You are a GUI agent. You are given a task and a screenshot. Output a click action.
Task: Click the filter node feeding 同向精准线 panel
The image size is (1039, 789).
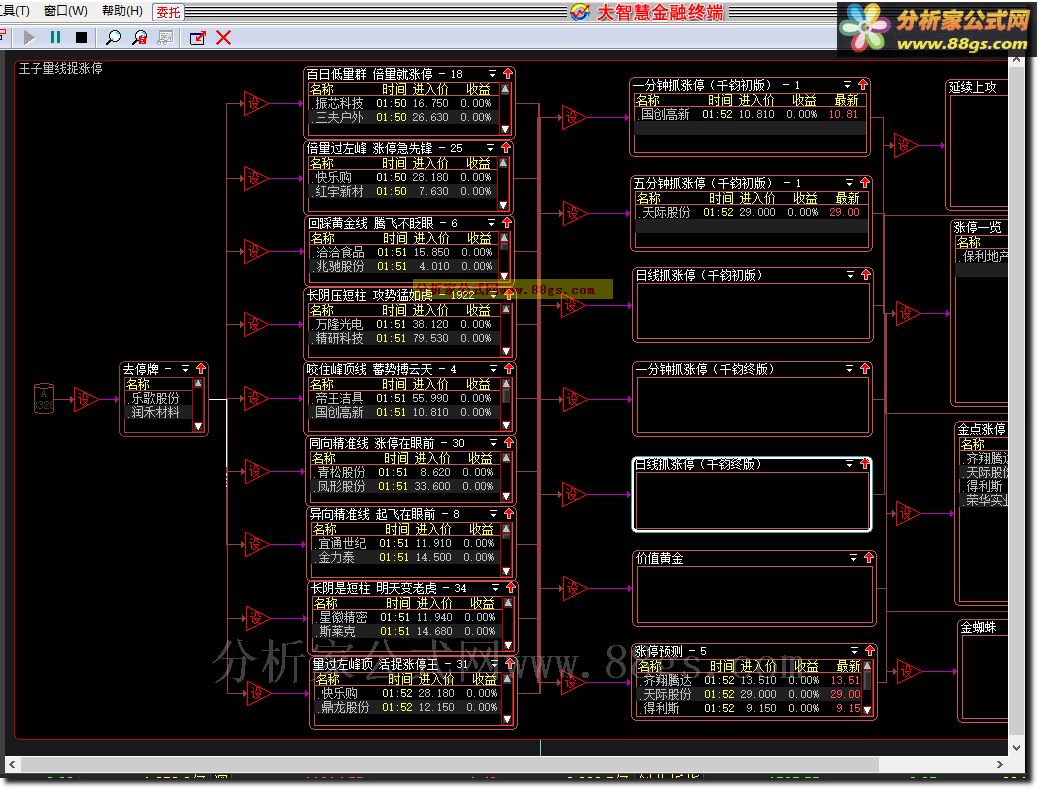pos(256,472)
